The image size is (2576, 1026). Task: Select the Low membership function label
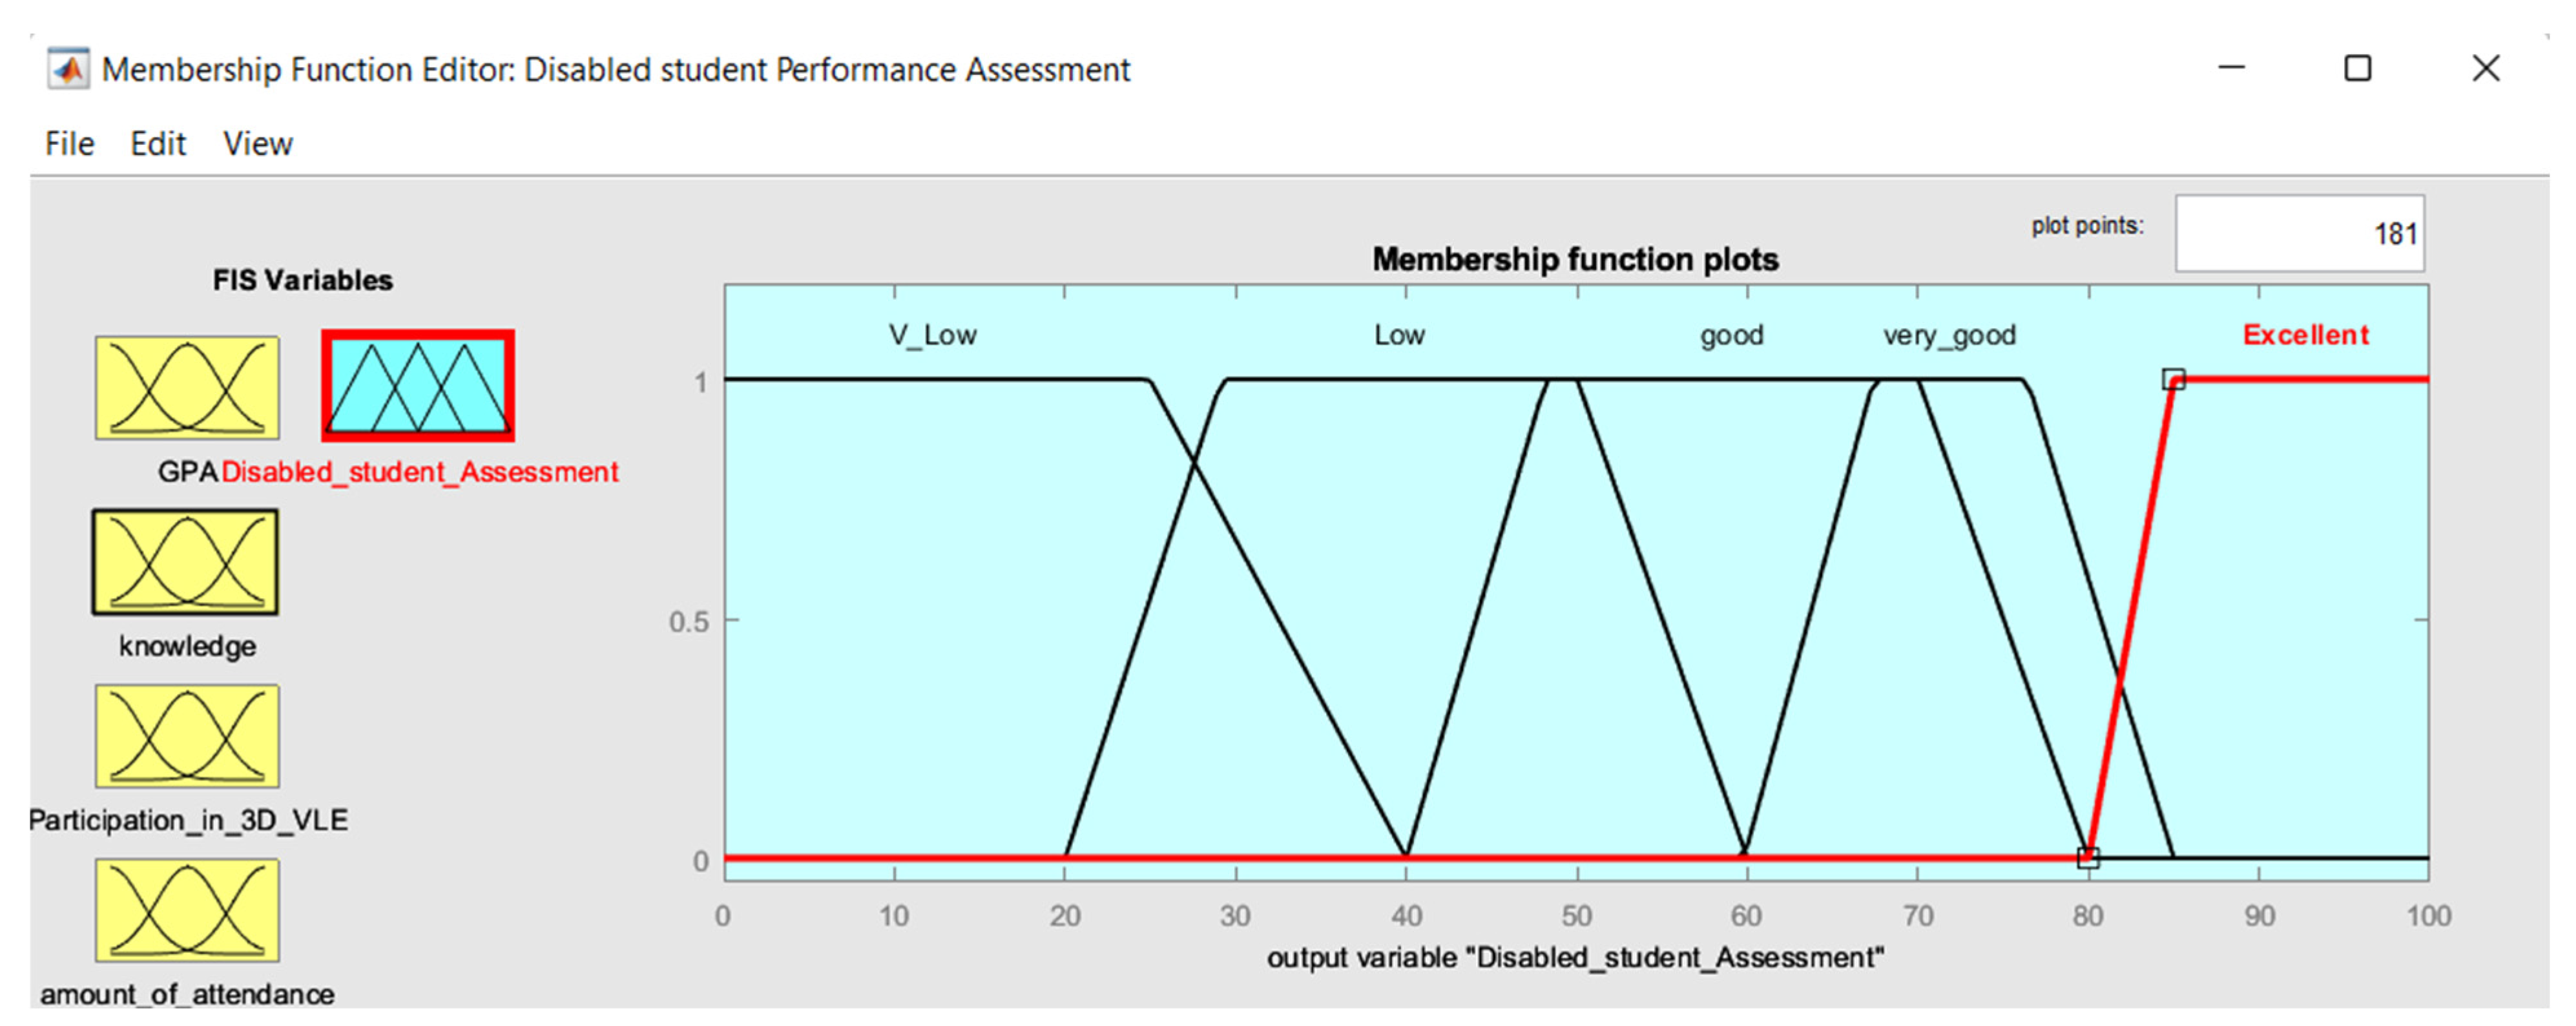[1399, 335]
